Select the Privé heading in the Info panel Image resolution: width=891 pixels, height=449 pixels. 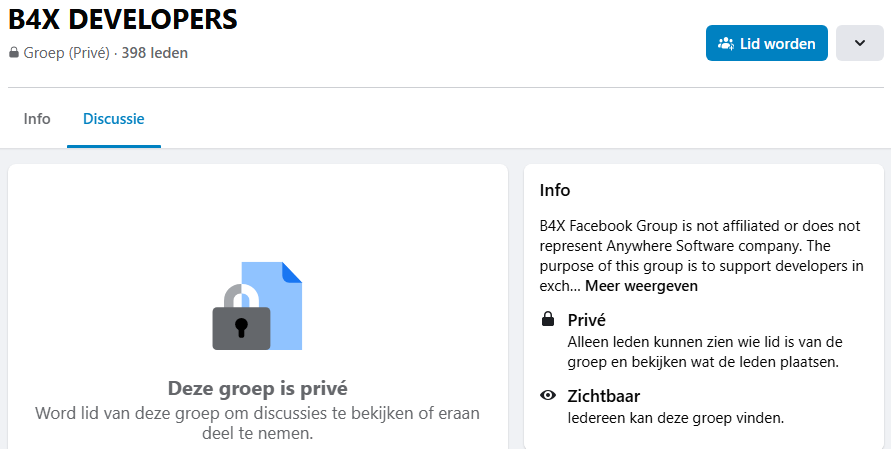[x=587, y=320]
